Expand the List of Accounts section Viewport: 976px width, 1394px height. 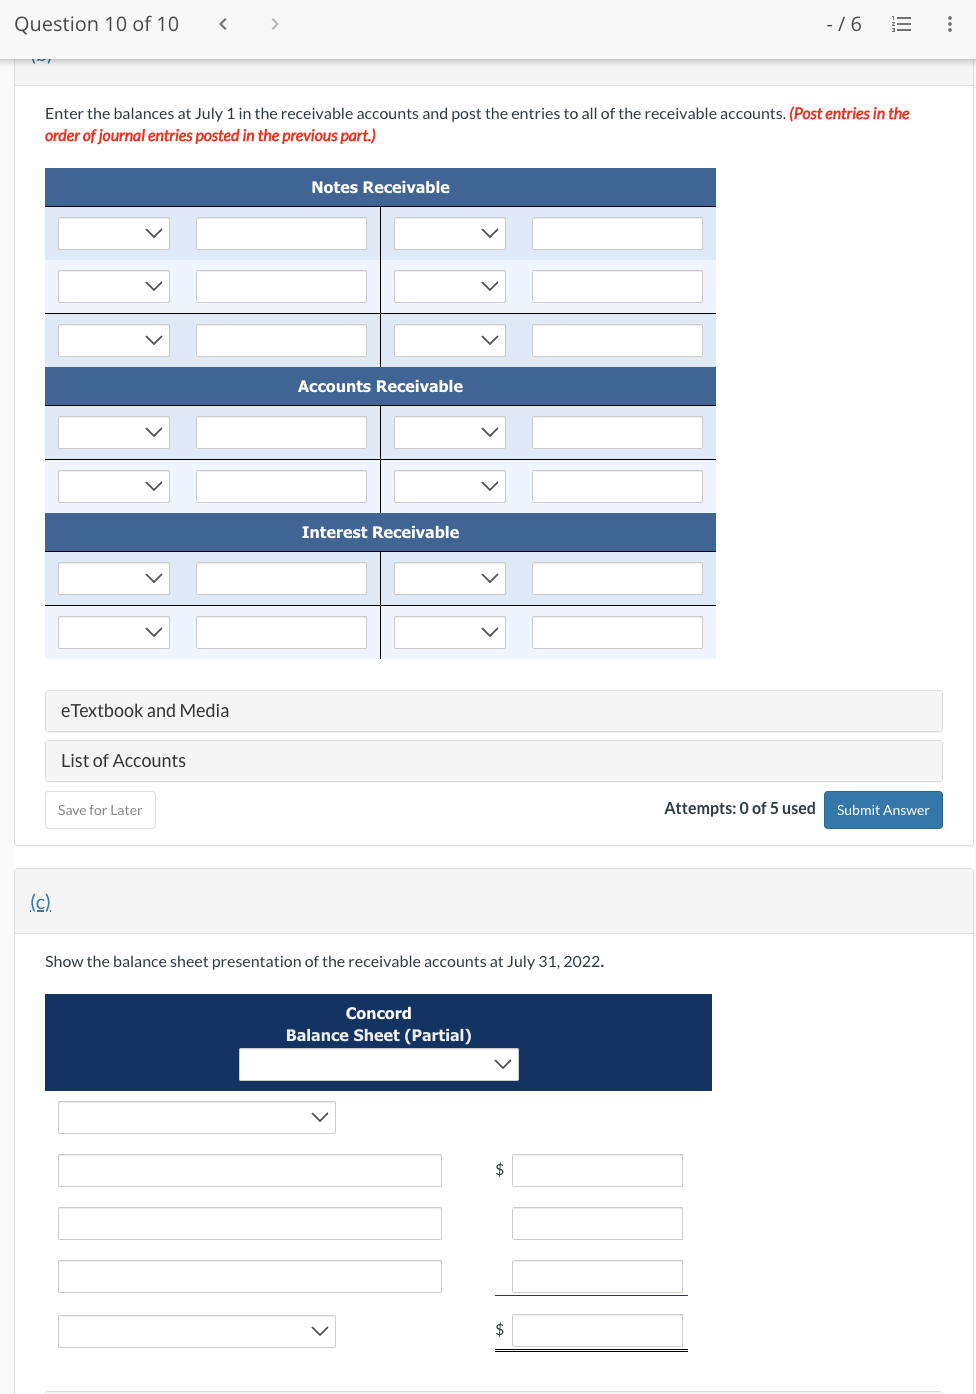pos(493,761)
